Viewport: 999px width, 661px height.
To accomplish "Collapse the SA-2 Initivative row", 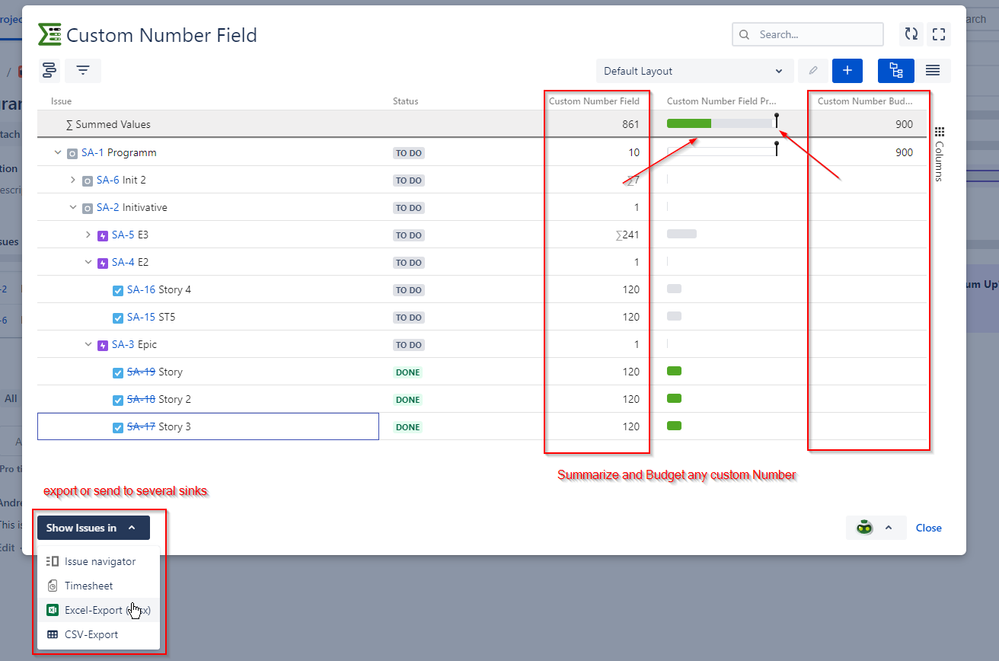I will [73, 207].
